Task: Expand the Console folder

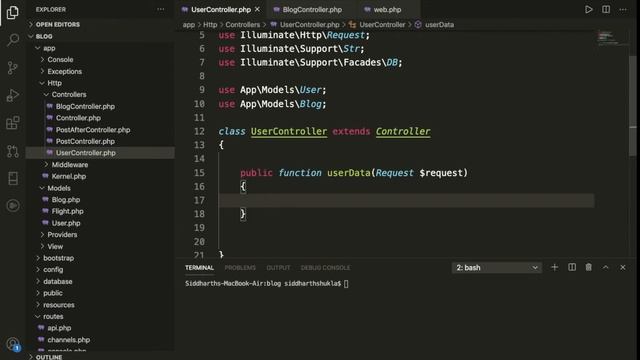Action: [100, 60]
